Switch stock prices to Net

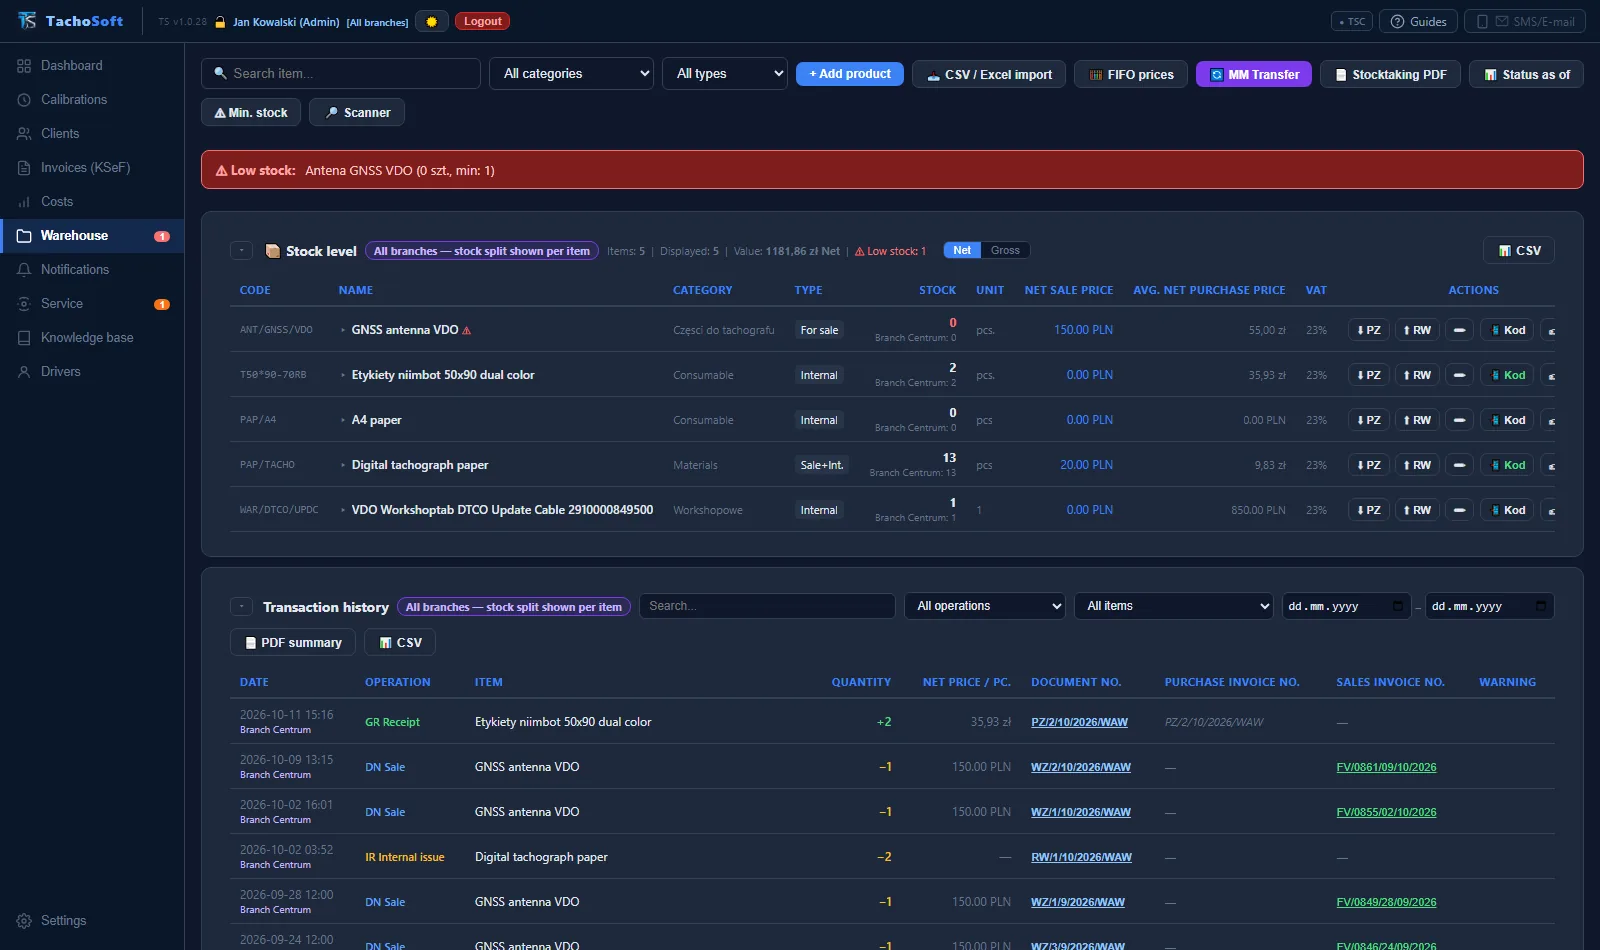pos(962,250)
